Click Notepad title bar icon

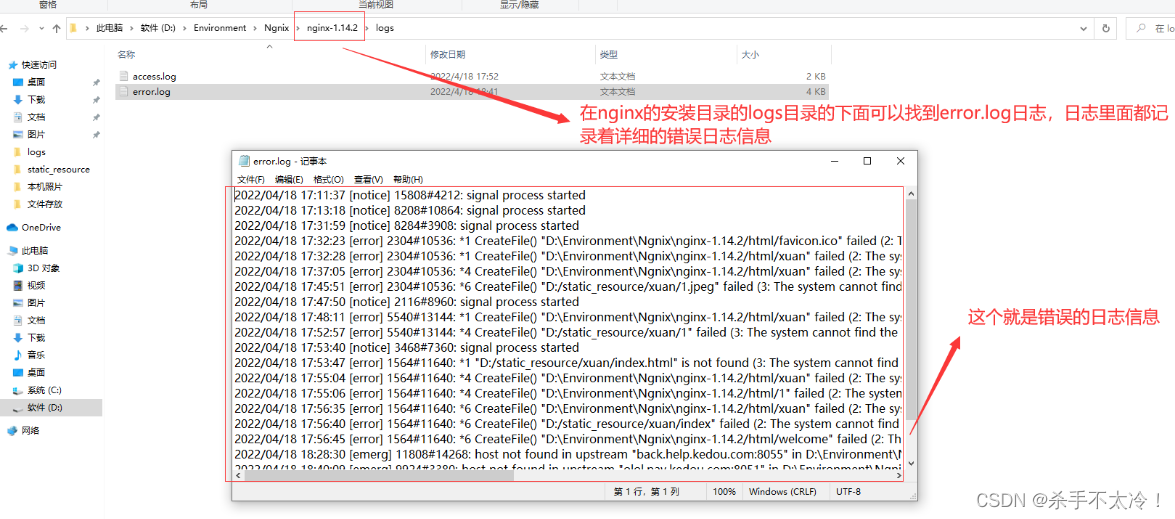[x=244, y=161]
